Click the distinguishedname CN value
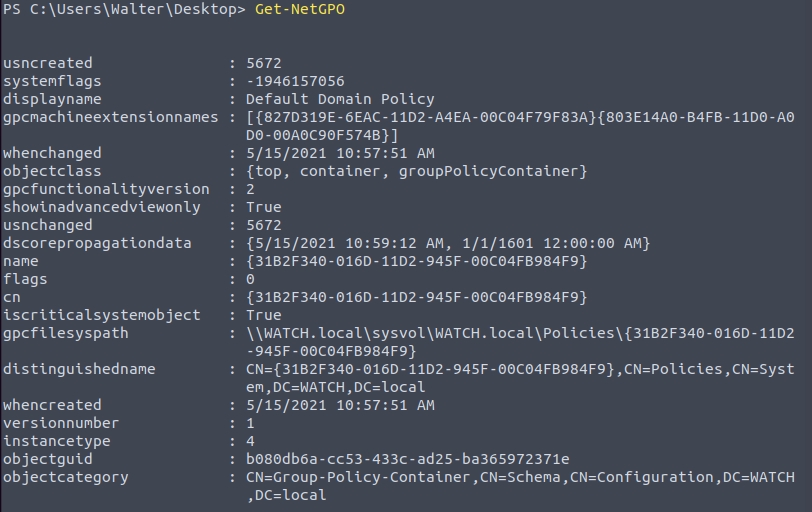This screenshot has height=512, width=812. 520,369
